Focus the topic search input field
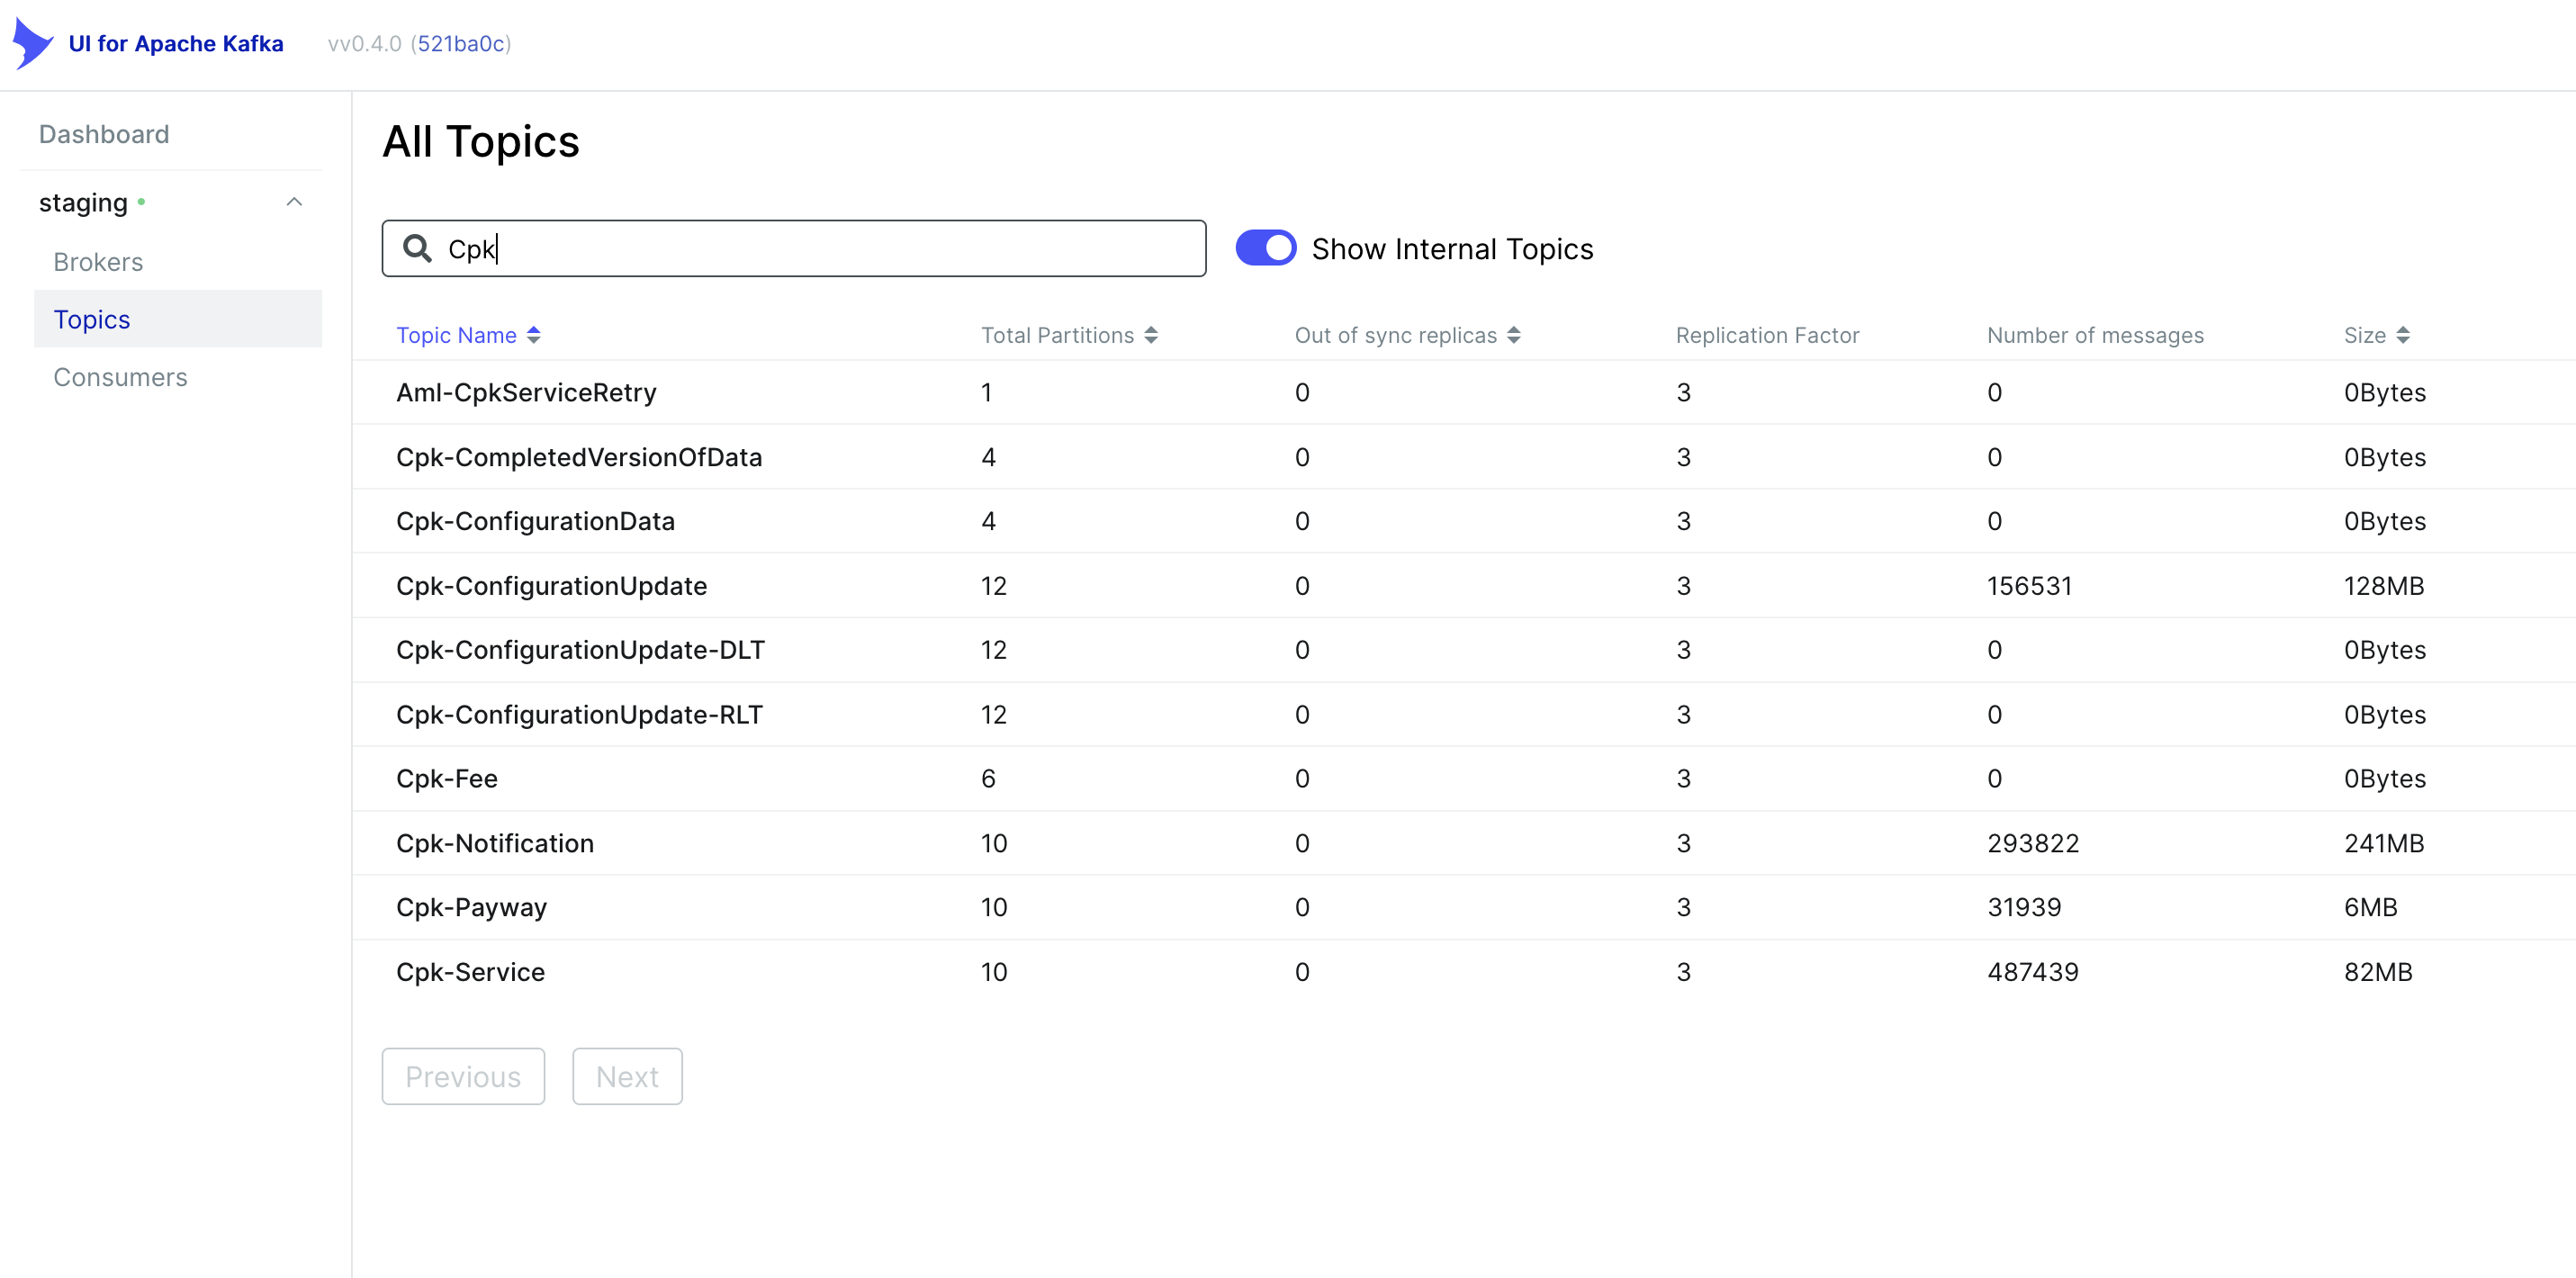 tap(820, 249)
